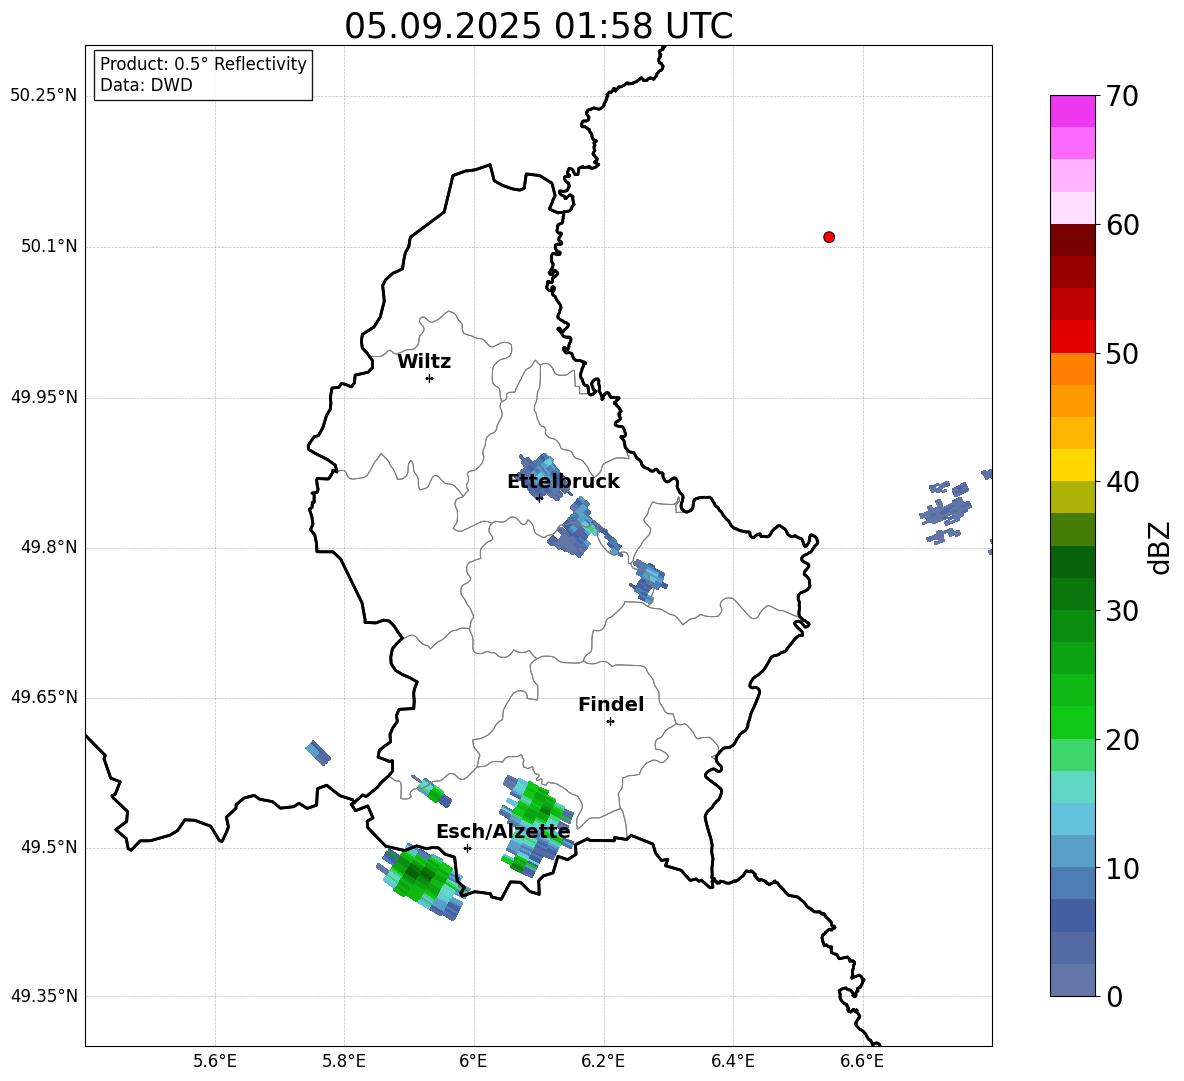
Task: Click the red radar site marker
Action: click(829, 237)
